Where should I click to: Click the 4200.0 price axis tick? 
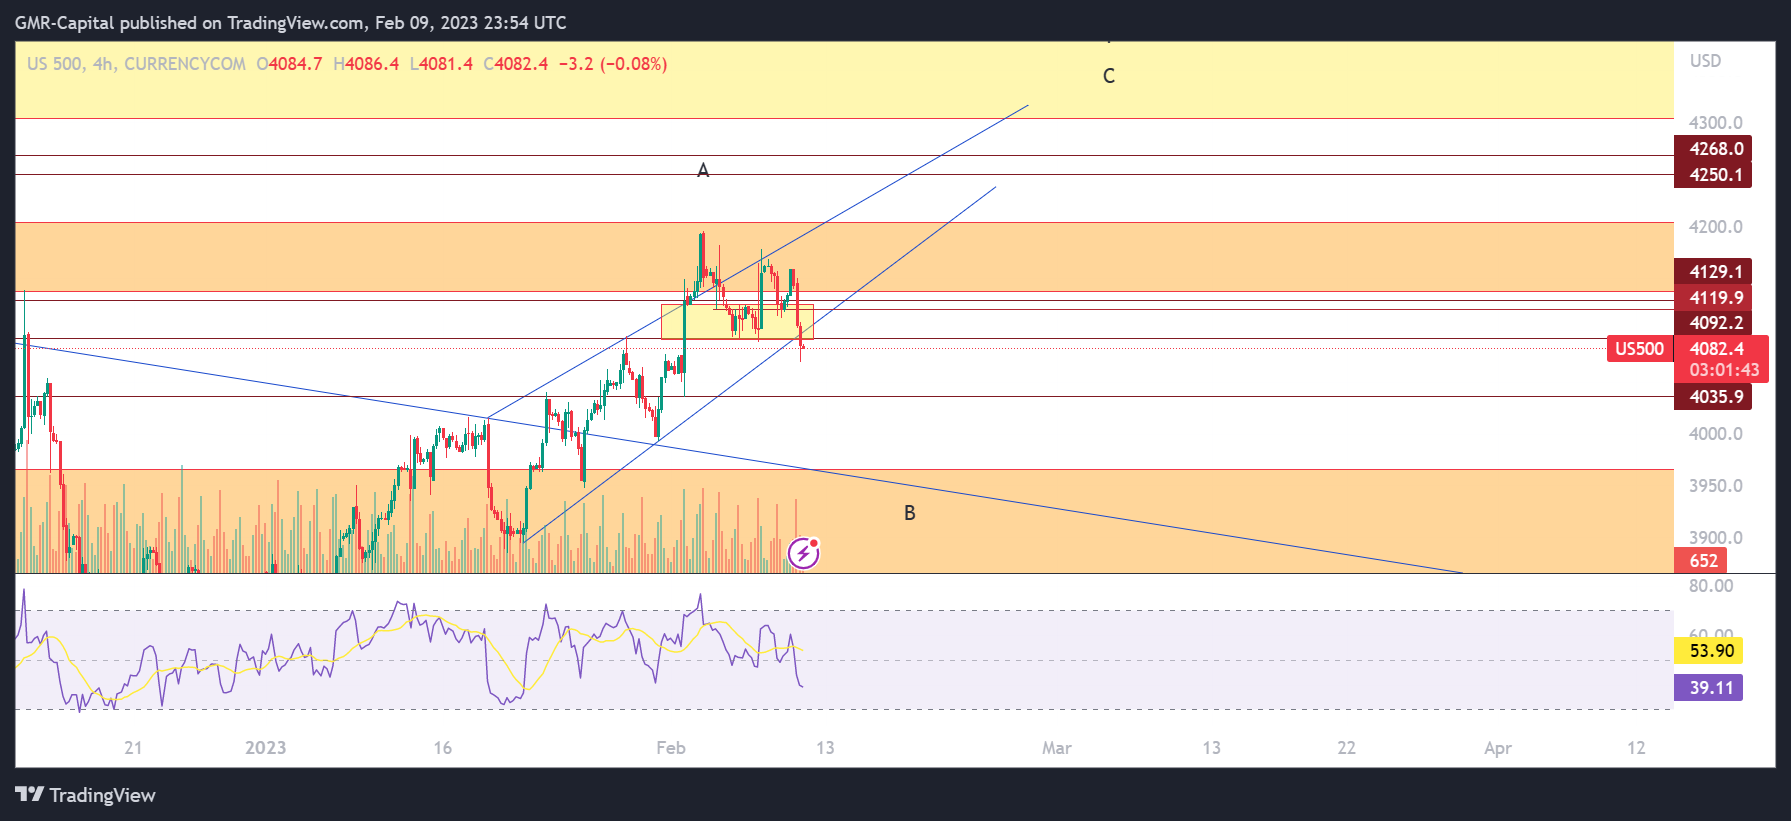pos(1716,227)
